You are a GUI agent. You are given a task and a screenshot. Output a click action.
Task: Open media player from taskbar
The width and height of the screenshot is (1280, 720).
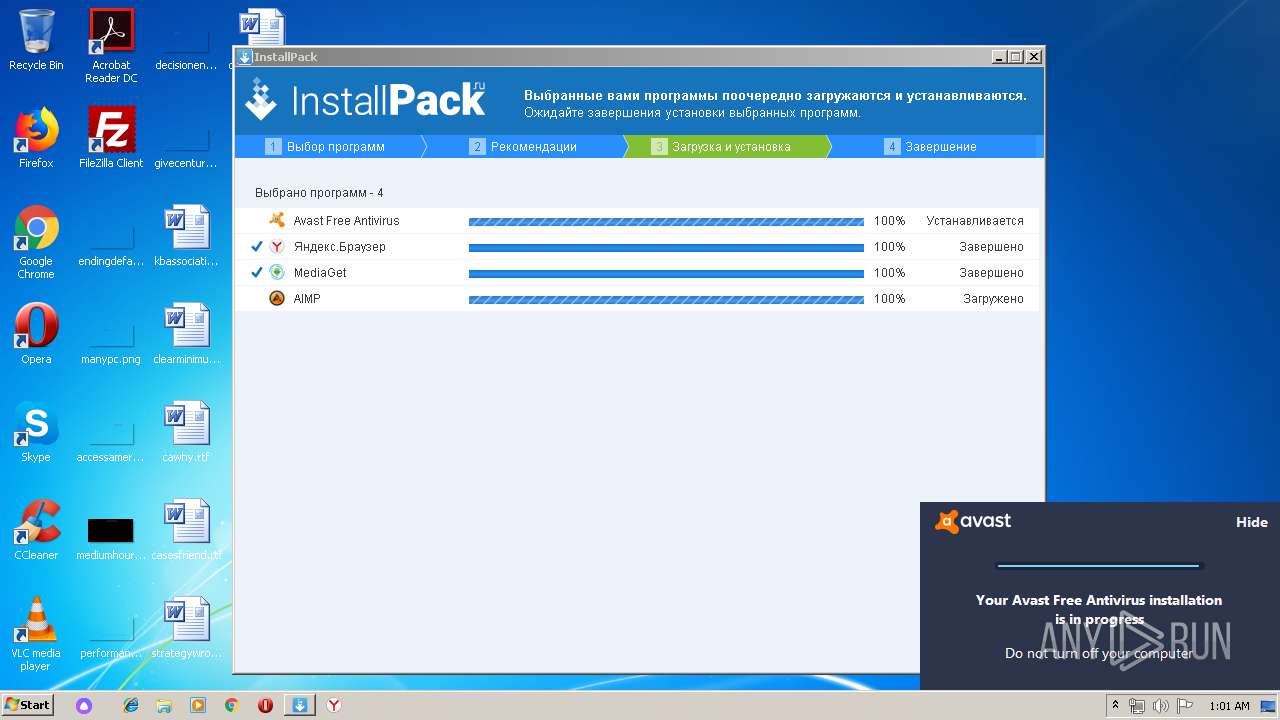[x=198, y=705]
